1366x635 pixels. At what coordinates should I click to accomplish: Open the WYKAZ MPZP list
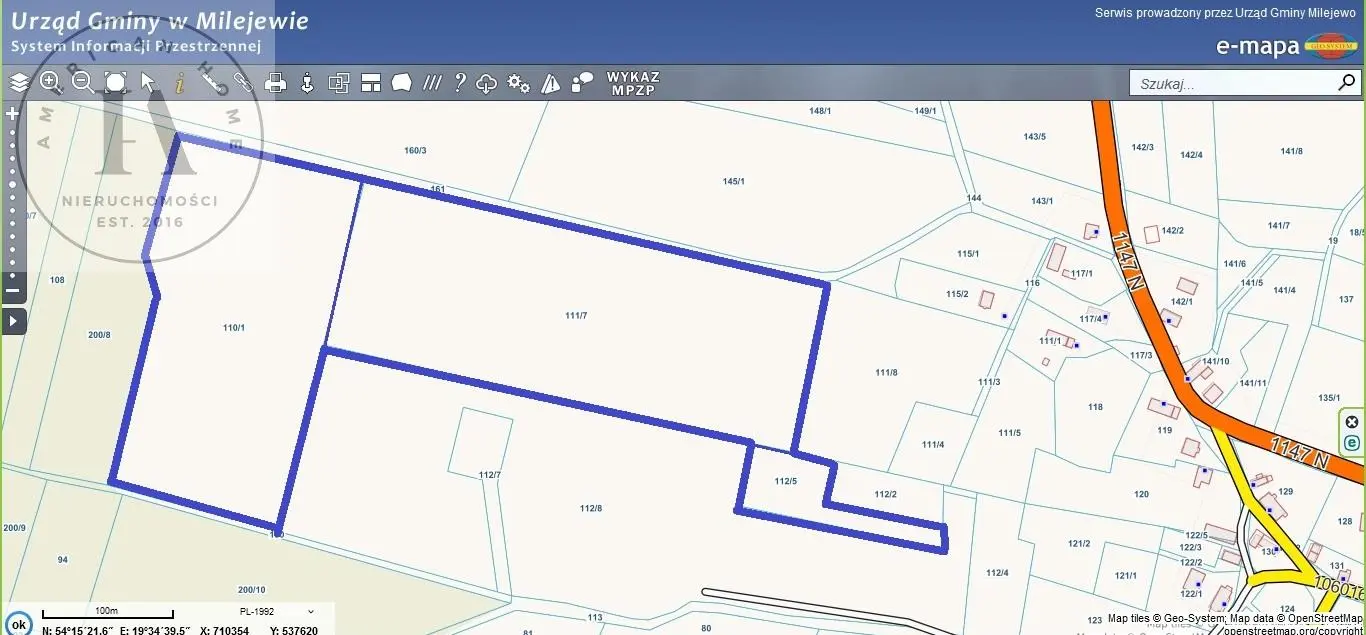pos(633,83)
